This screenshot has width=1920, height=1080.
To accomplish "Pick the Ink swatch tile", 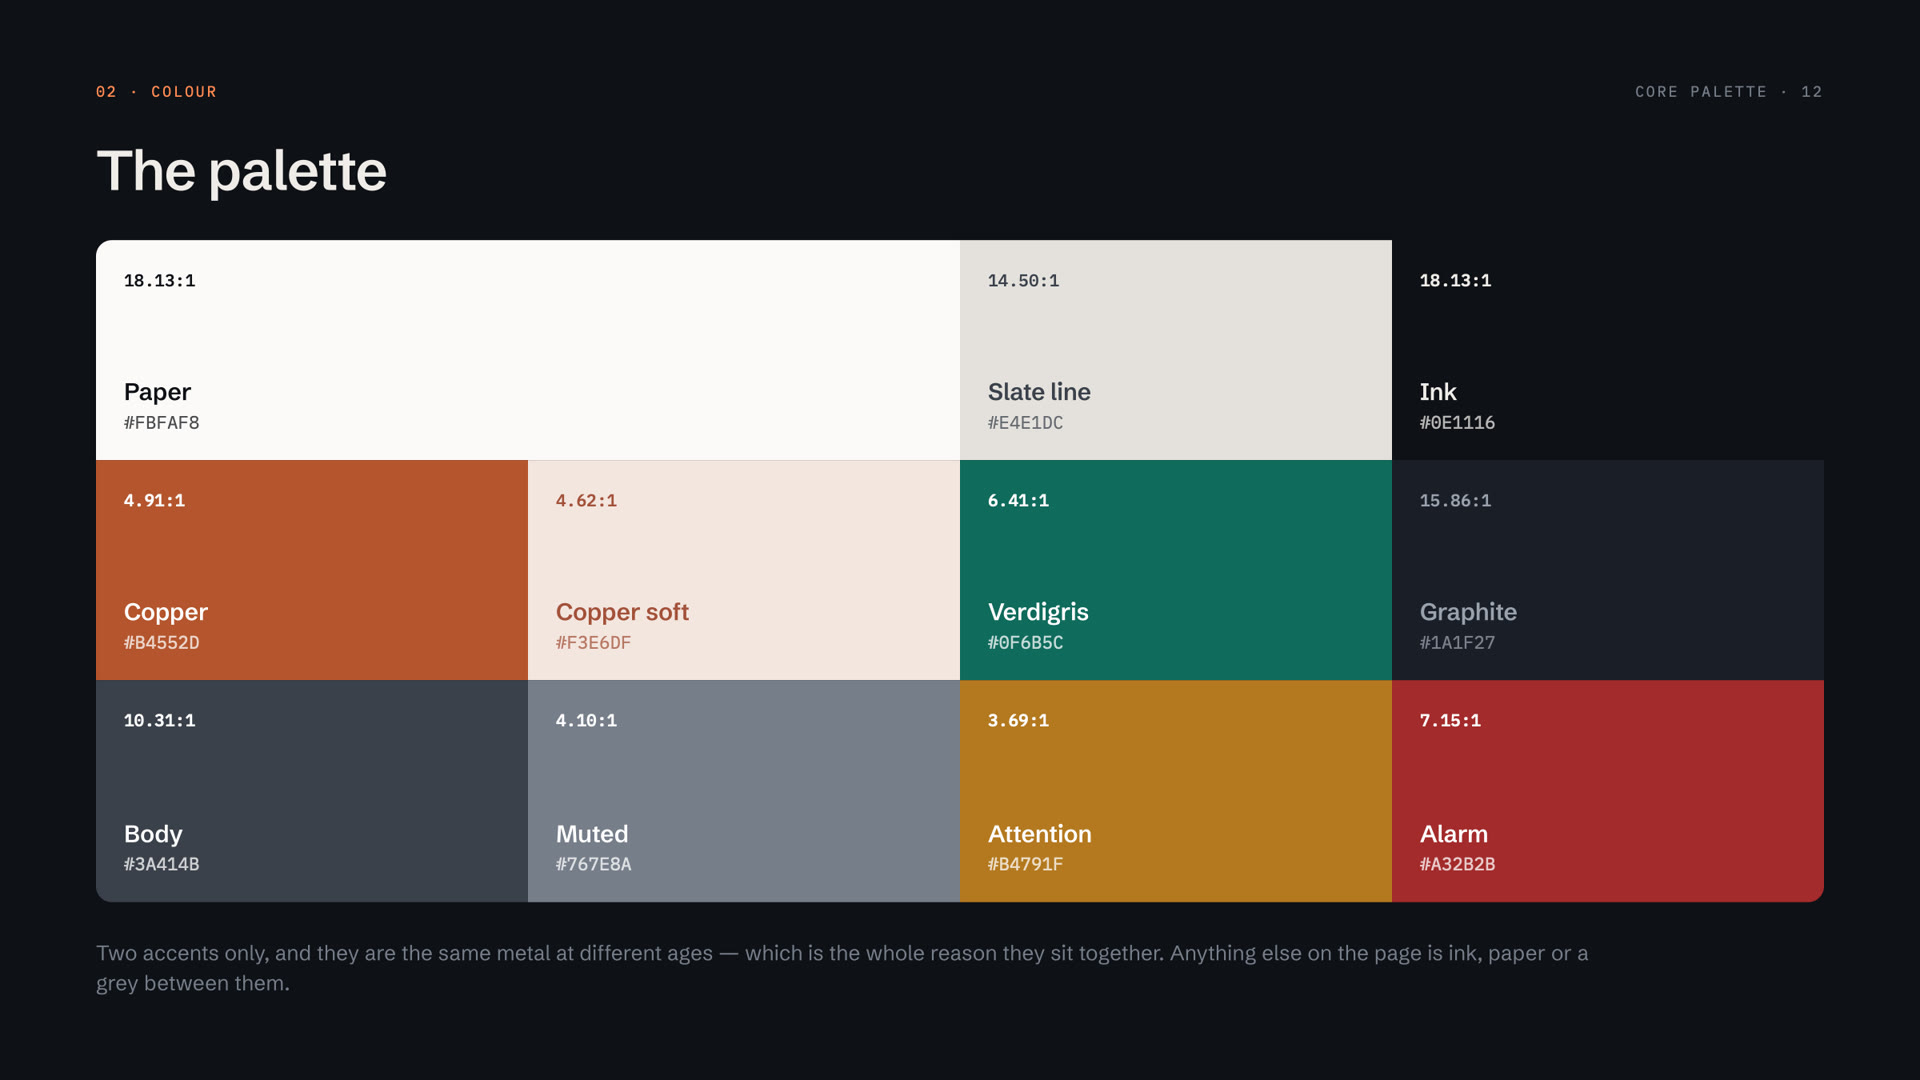I will [x=1608, y=350].
